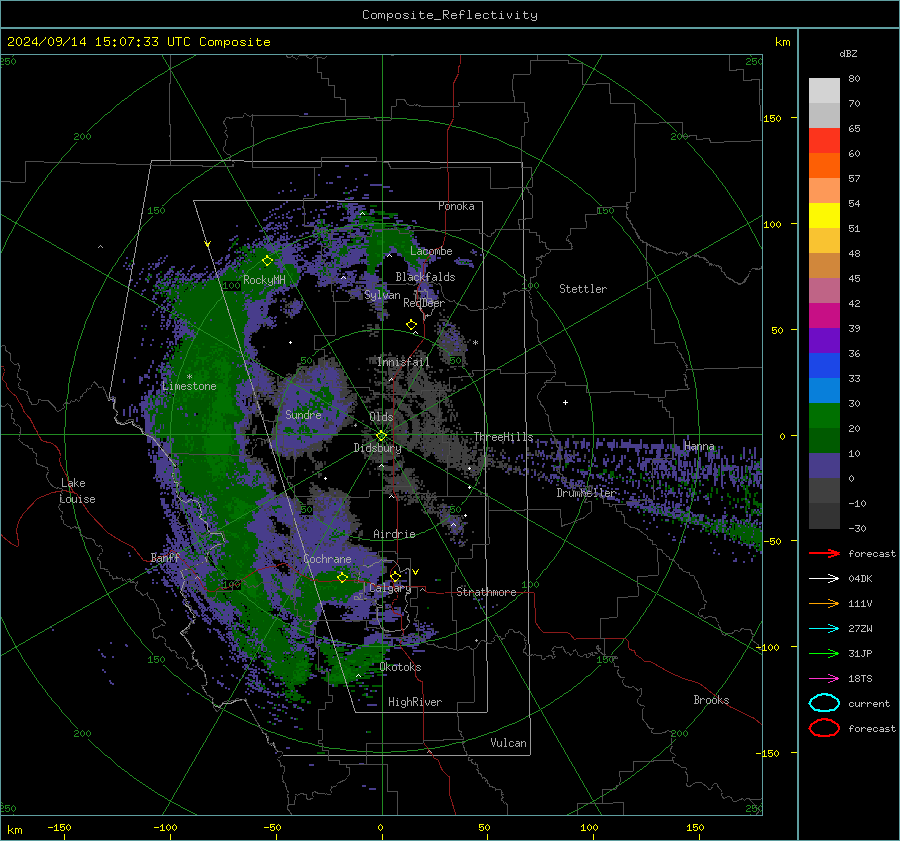
Task: Click the HighRiver label
Action: pyautogui.click(x=414, y=702)
